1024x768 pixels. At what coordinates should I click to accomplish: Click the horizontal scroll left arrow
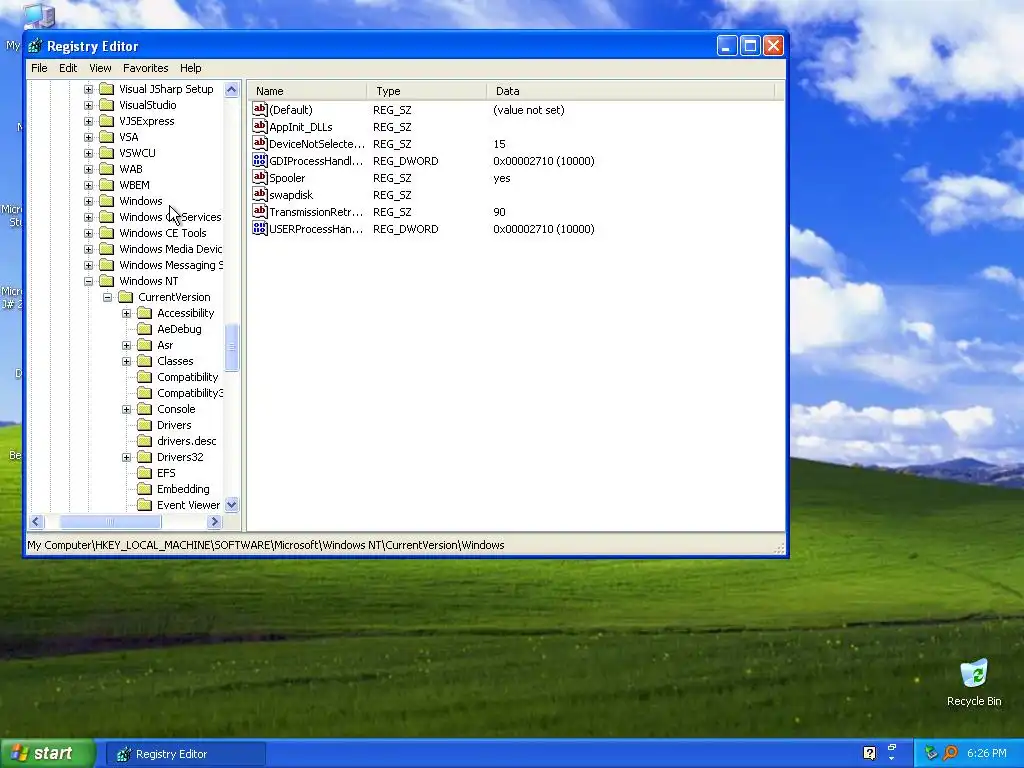click(x=36, y=521)
